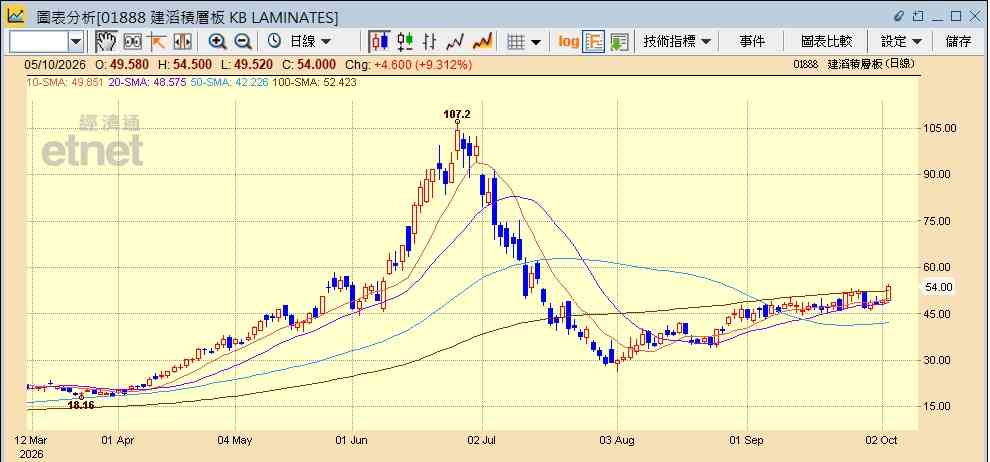The height and width of the screenshot is (462, 990).
Task: Click the closing price C: 54.000
Action: [309, 65]
